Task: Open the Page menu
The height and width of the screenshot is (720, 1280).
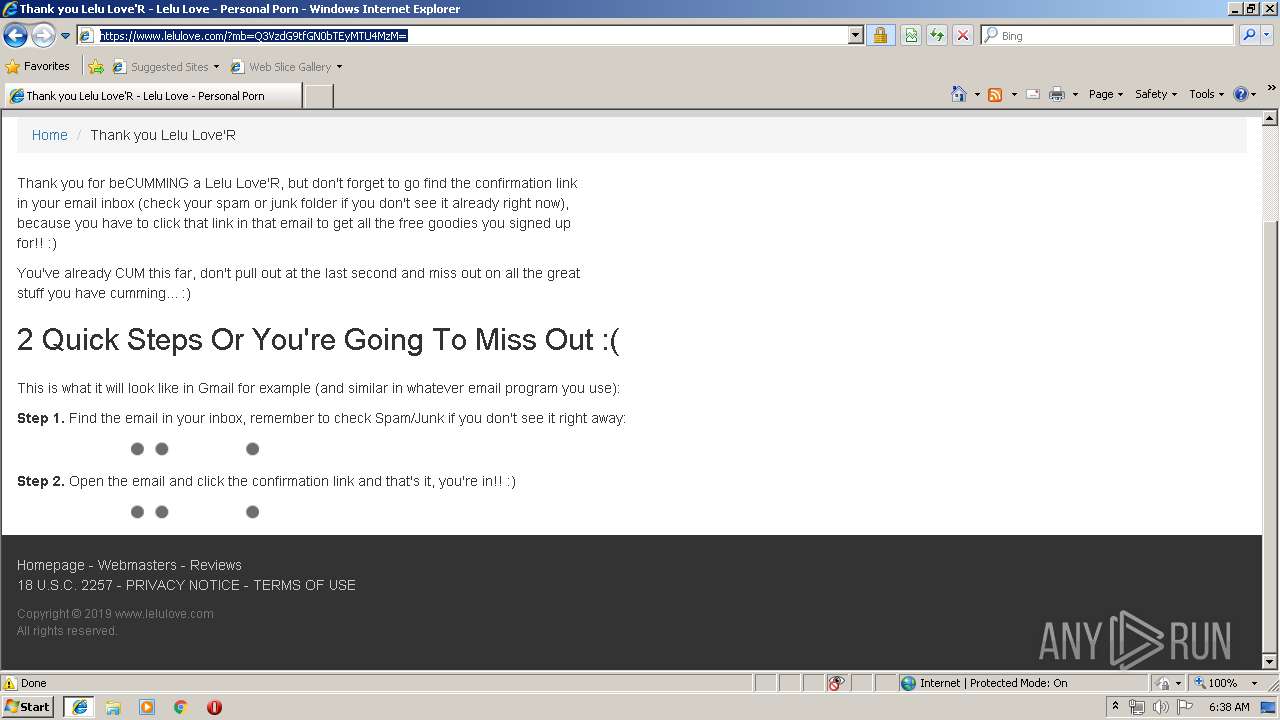Action: (1105, 94)
